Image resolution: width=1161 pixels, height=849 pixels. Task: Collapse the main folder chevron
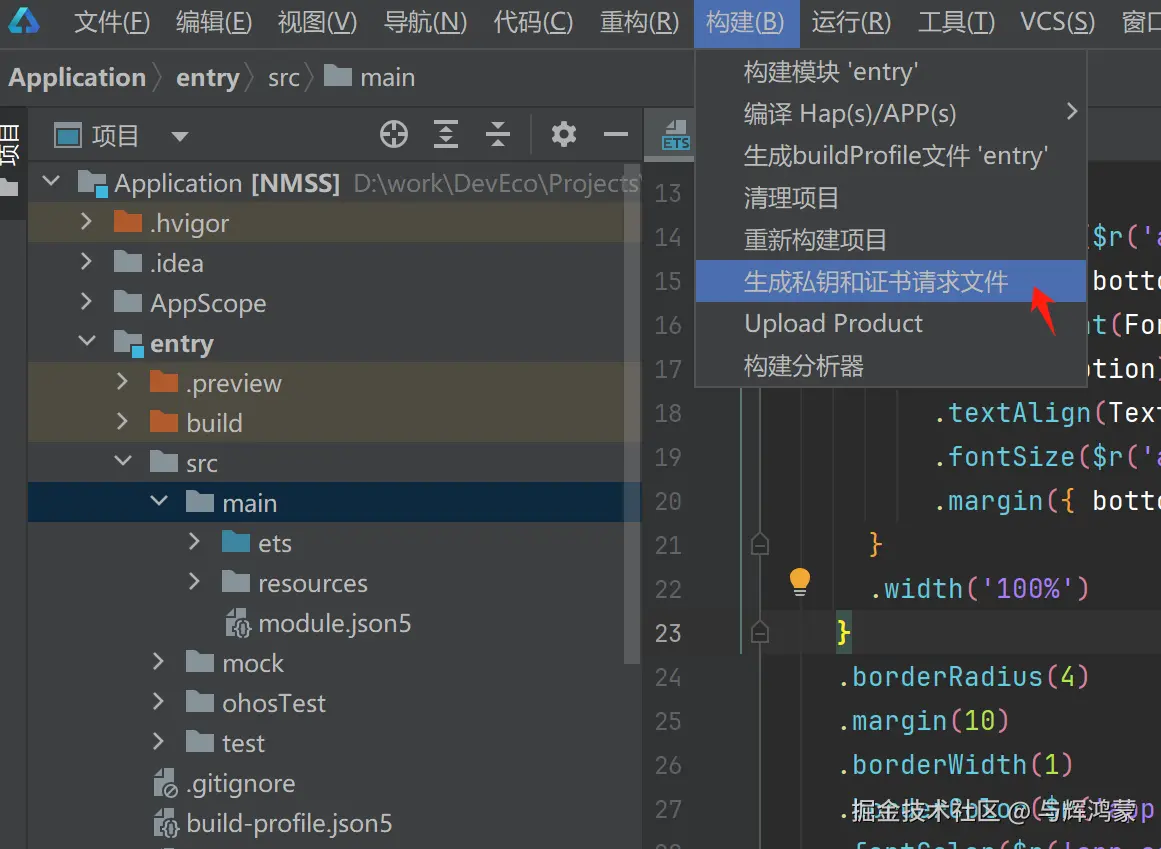159,501
